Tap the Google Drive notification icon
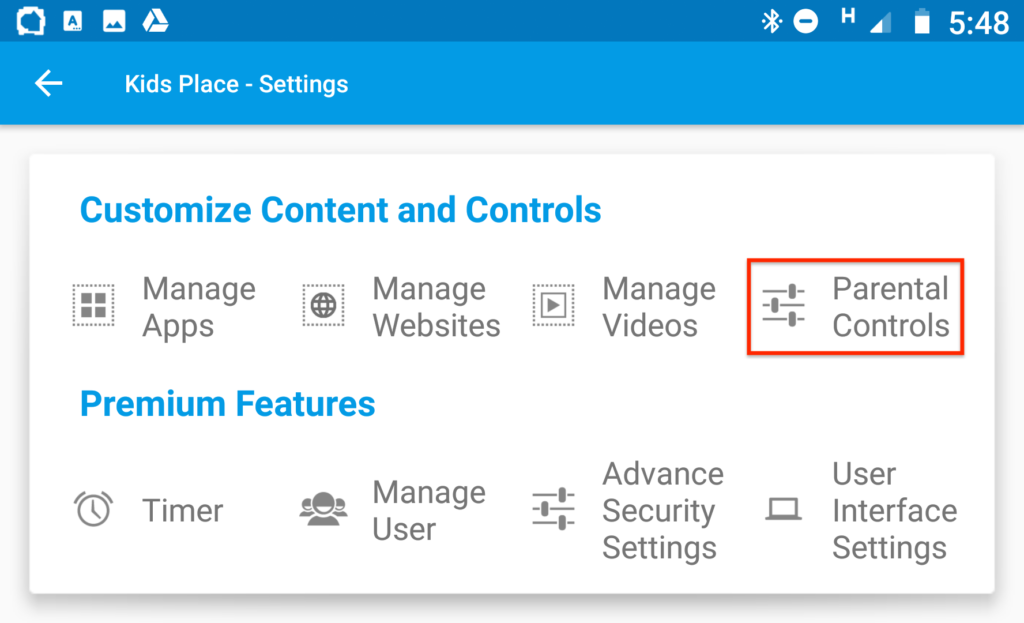The width and height of the screenshot is (1024, 623). coord(155,22)
